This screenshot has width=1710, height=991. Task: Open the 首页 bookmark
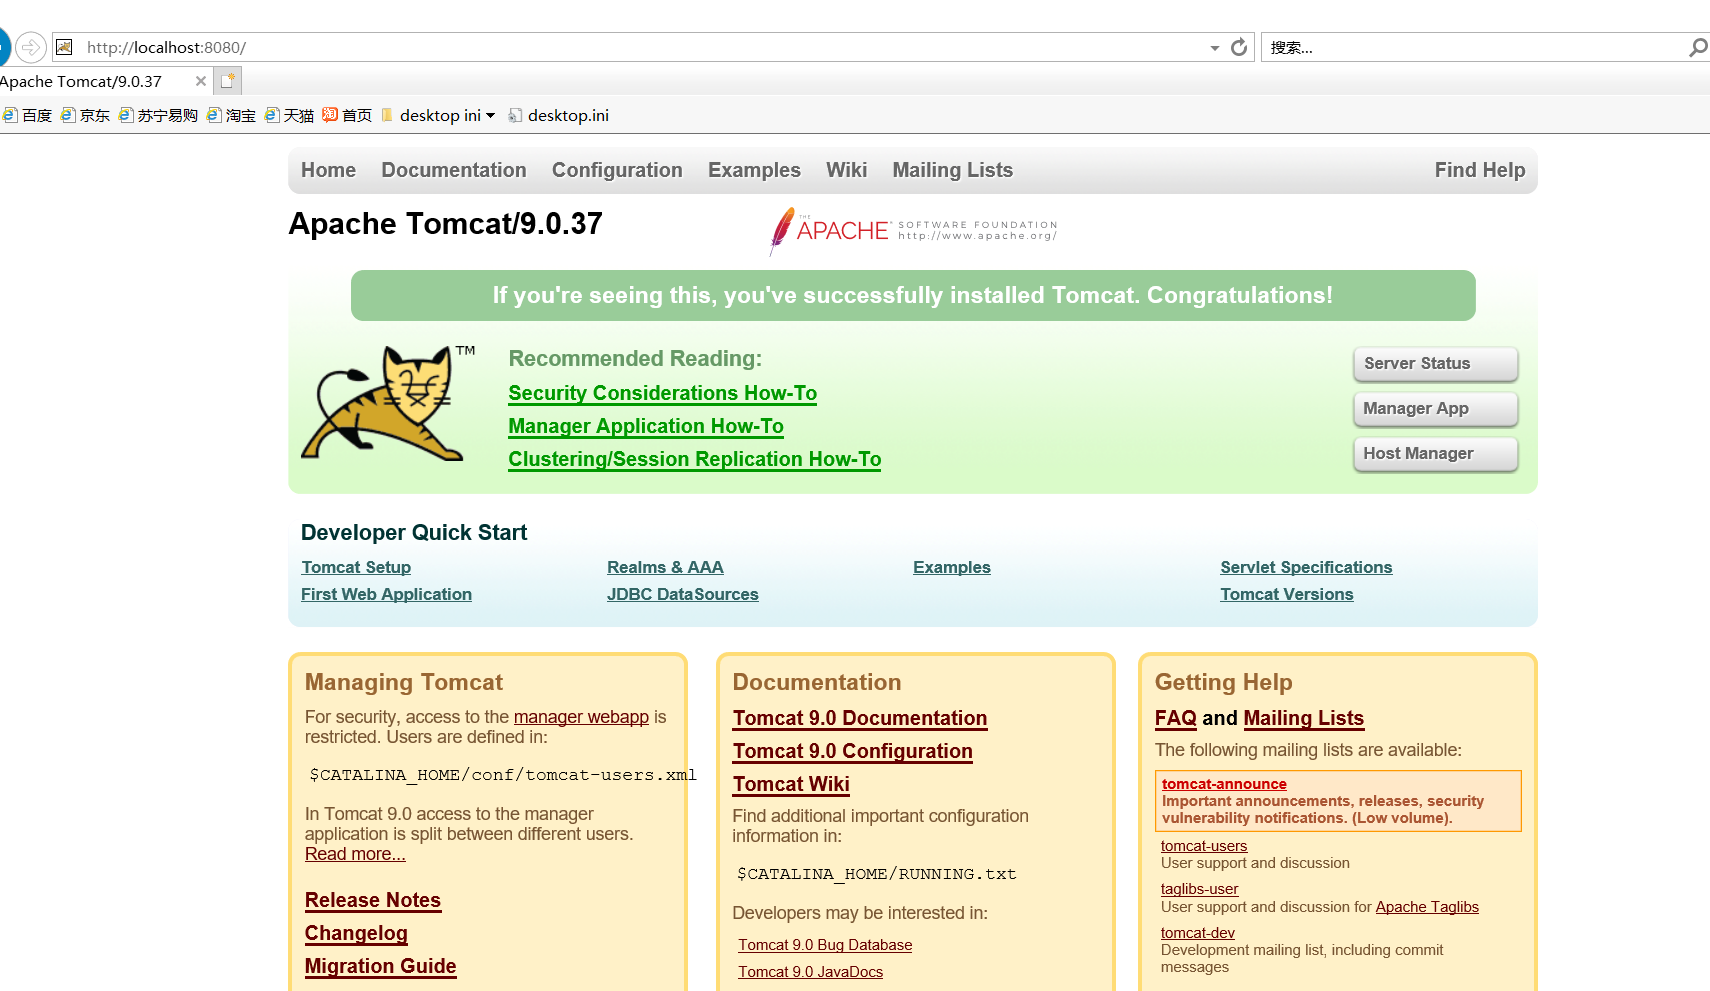click(347, 116)
